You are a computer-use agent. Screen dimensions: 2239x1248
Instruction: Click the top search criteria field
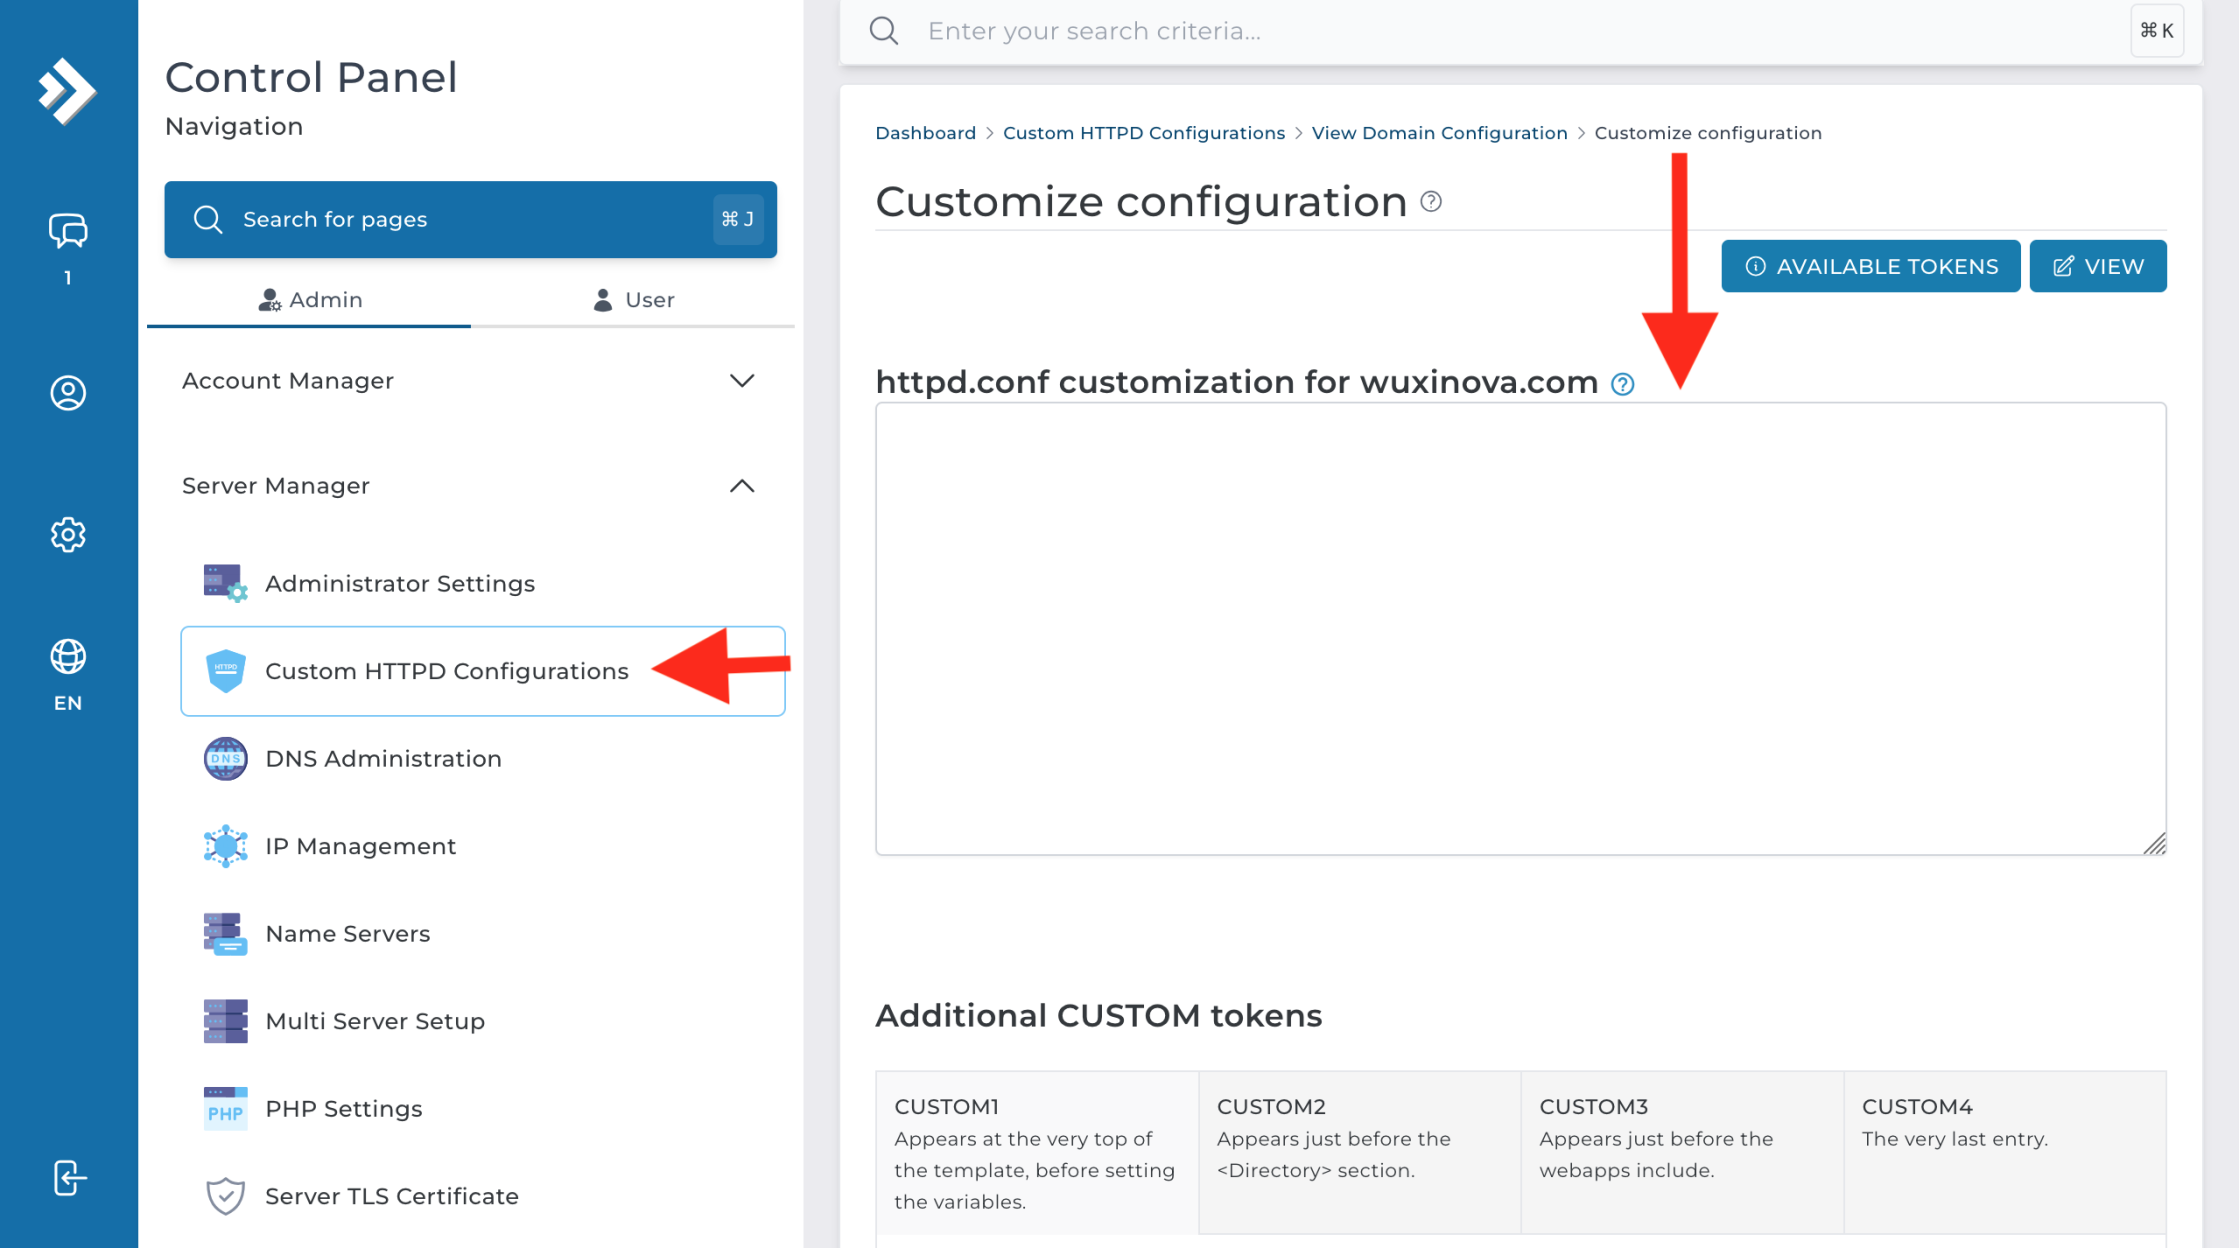click(1520, 31)
